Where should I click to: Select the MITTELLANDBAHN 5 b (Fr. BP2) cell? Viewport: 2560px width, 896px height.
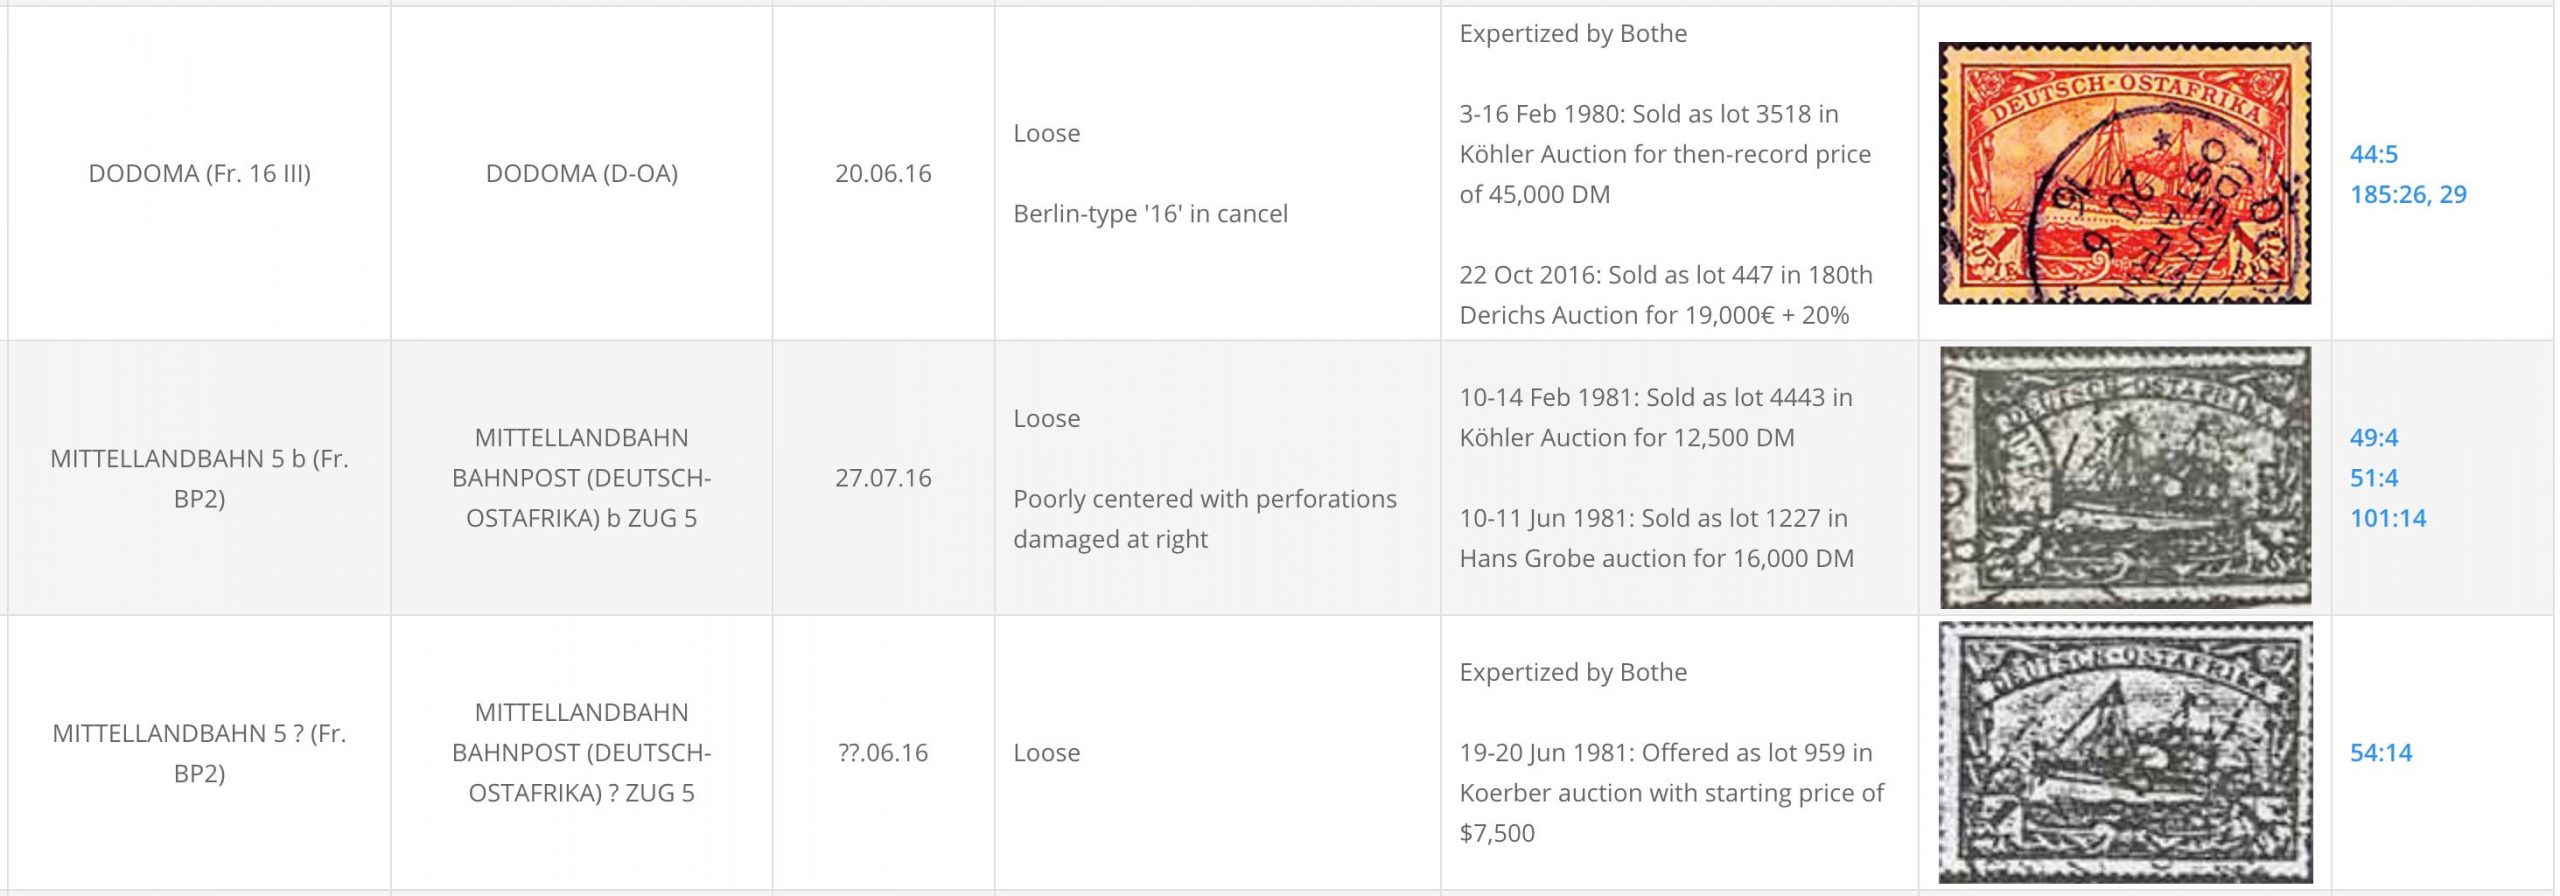[199, 477]
